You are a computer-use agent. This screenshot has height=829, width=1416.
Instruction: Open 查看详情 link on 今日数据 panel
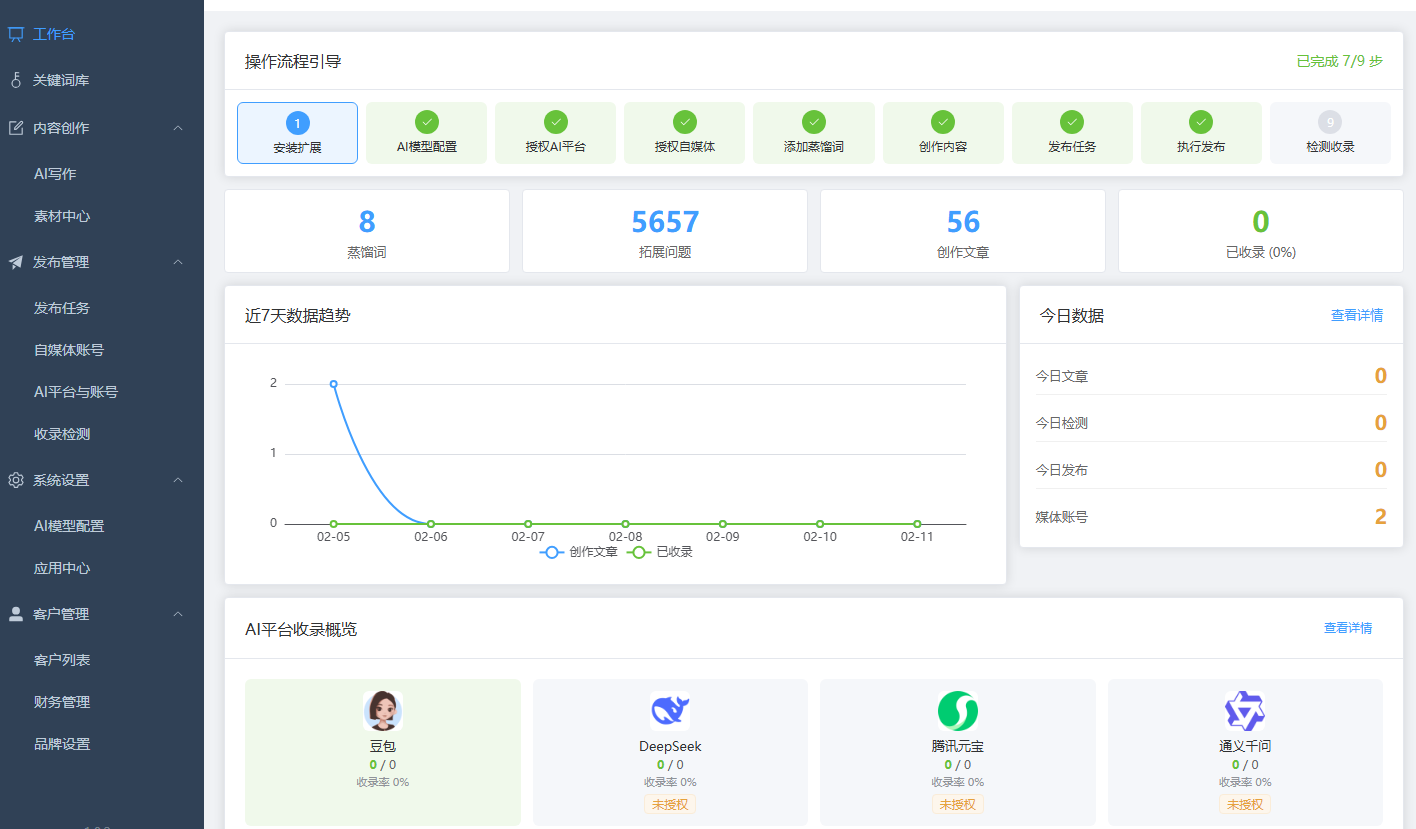pyautogui.click(x=1356, y=315)
